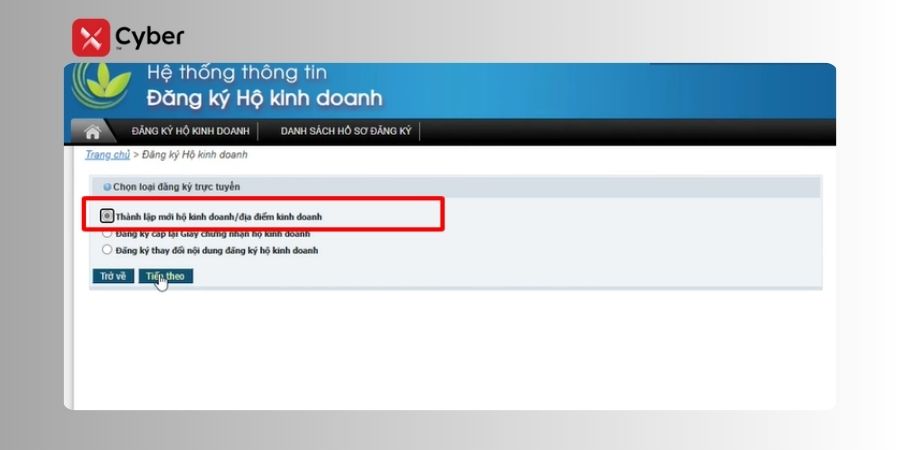Select Đăng ký cấp lại Giấy chứng nhận radio
This screenshot has height=450, width=900.
click(107, 234)
